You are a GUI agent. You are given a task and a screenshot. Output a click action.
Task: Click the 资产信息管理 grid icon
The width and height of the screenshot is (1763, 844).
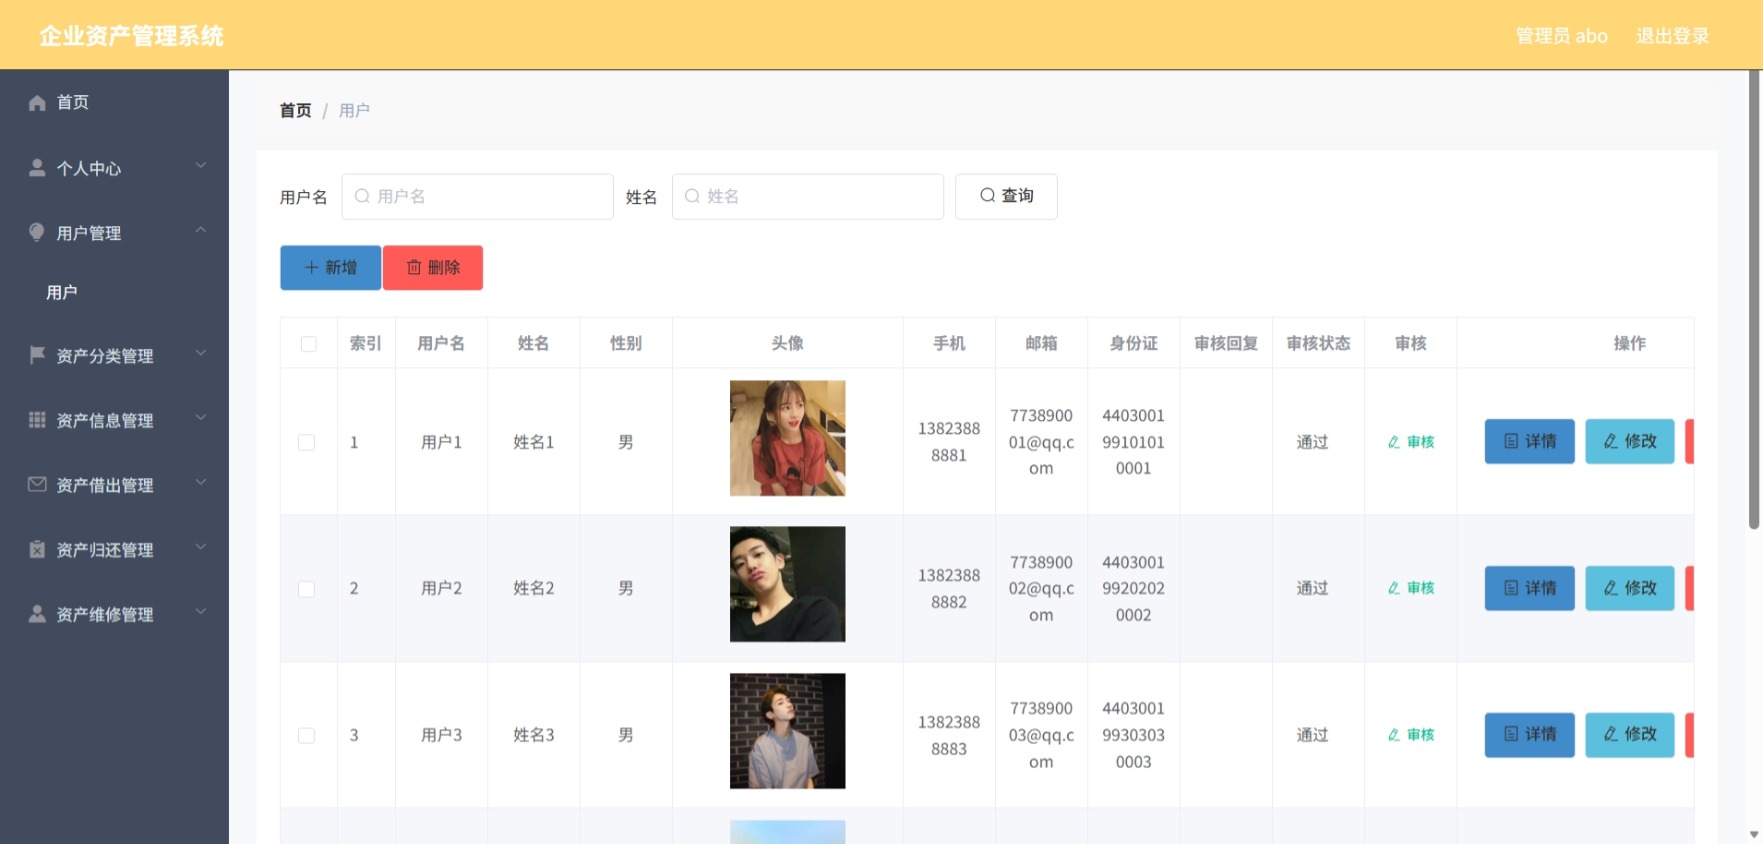click(x=37, y=420)
